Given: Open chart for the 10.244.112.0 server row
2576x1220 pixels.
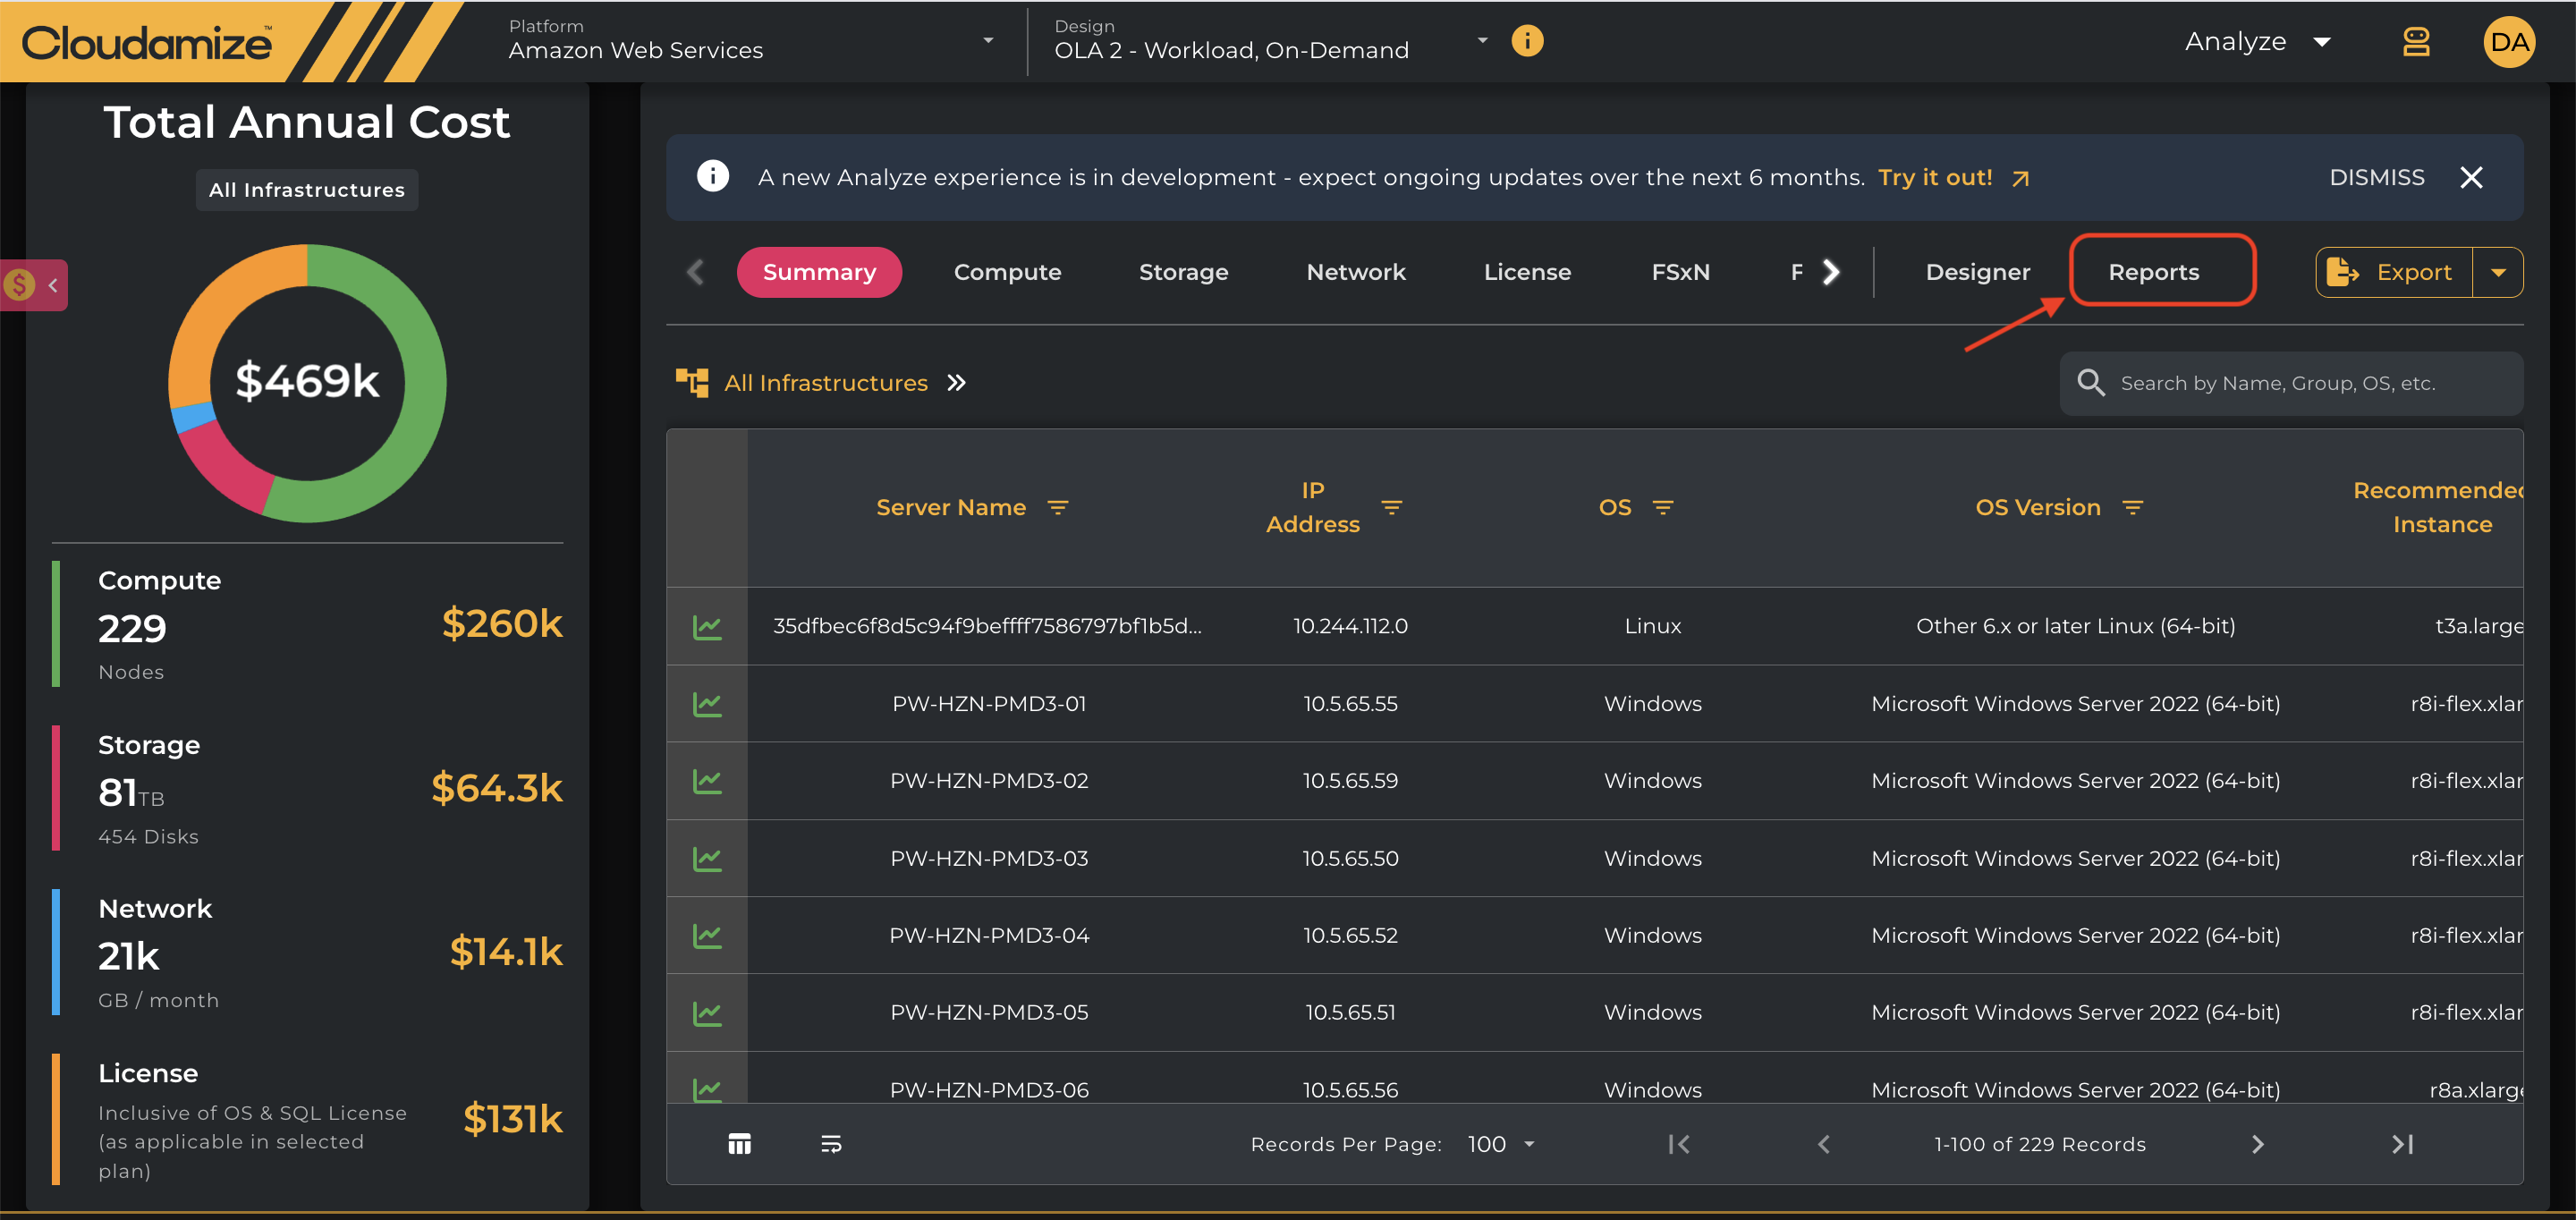Looking at the screenshot, I should click(x=707, y=627).
